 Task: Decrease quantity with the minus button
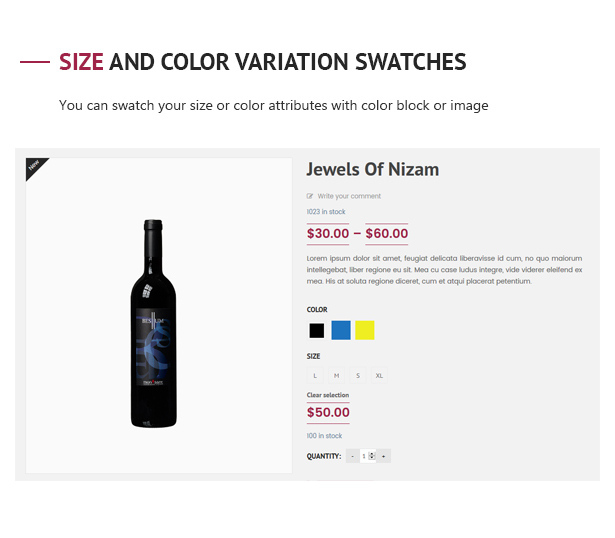click(353, 456)
